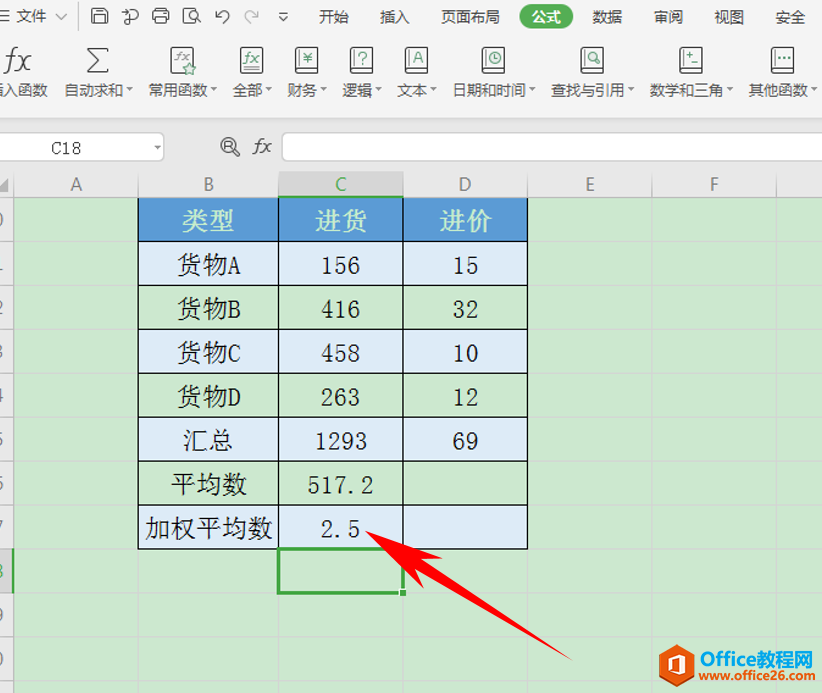This screenshot has height=693, width=822.
Task: Switch to the 插入 tab
Action: point(394,17)
